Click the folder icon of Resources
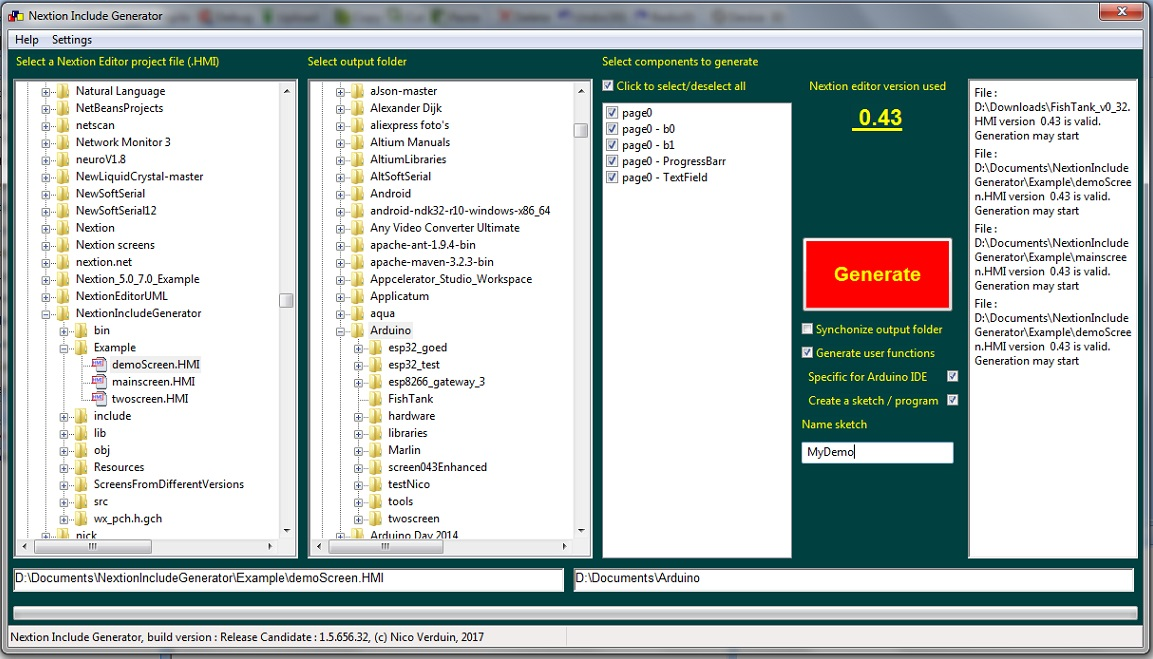The image size is (1153, 659). click(x=81, y=467)
